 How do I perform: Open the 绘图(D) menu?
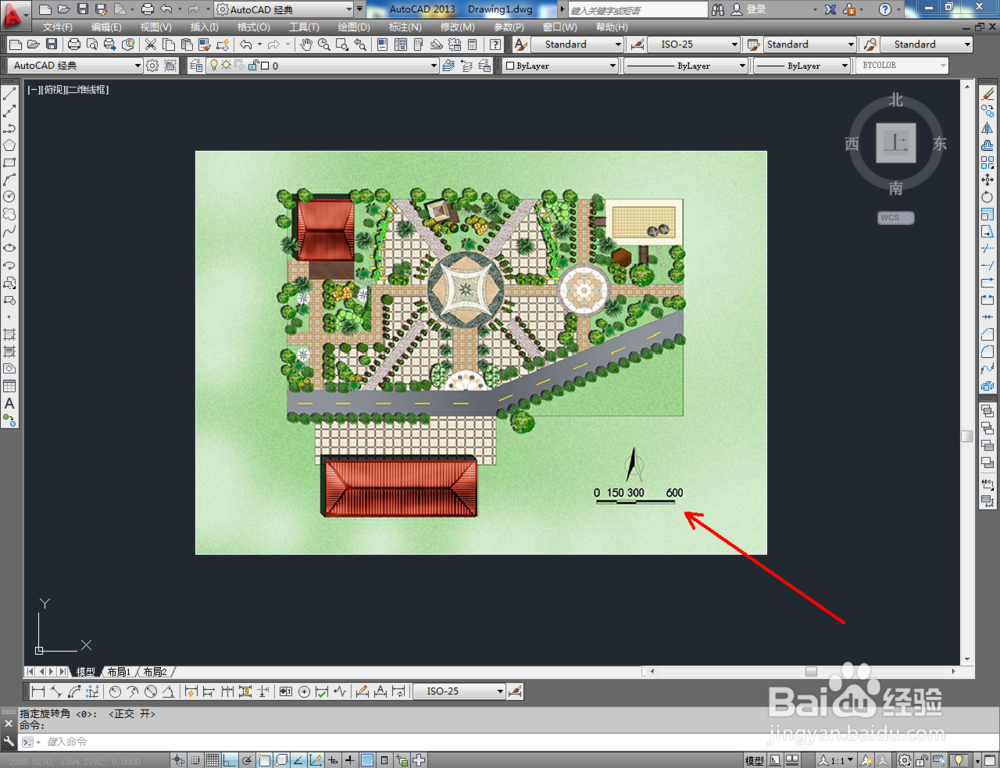(353, 27)
